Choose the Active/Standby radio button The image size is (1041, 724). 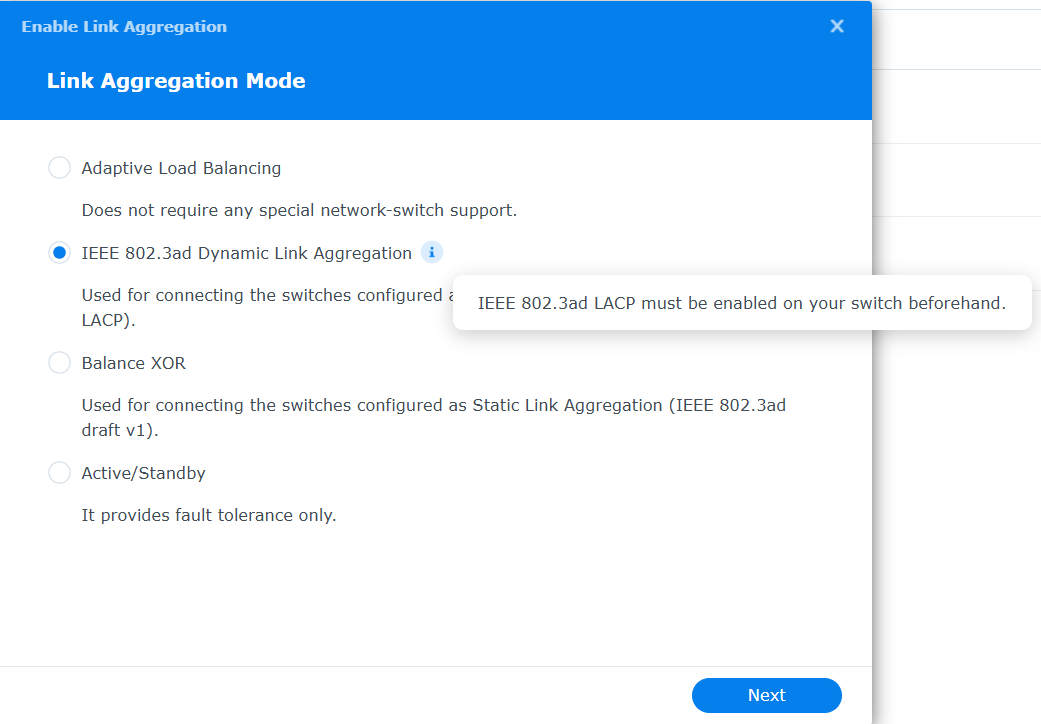point(59,473)
